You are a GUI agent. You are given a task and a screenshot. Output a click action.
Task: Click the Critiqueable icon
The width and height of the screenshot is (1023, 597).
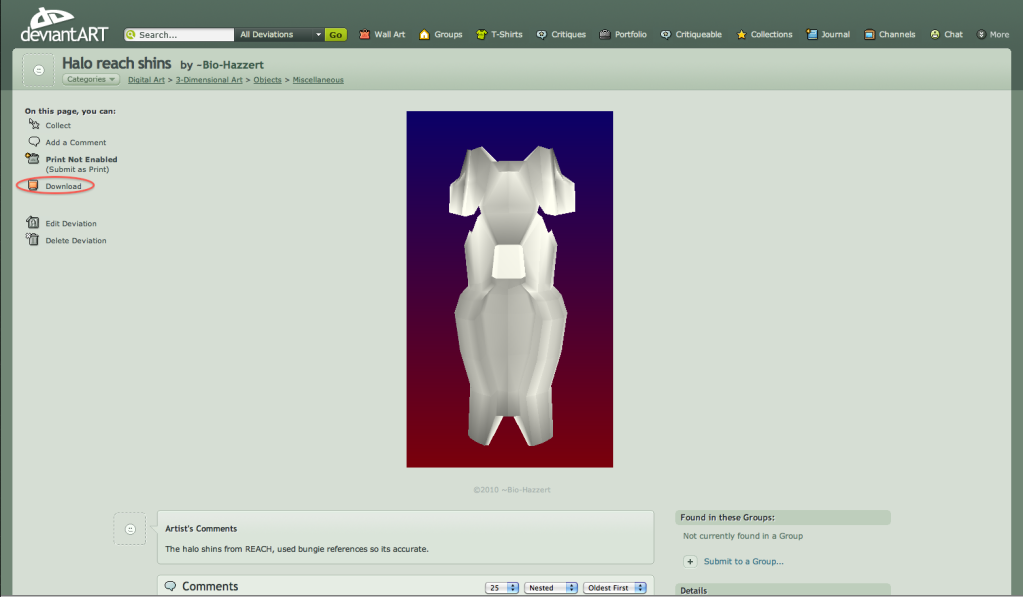(665, 35)
